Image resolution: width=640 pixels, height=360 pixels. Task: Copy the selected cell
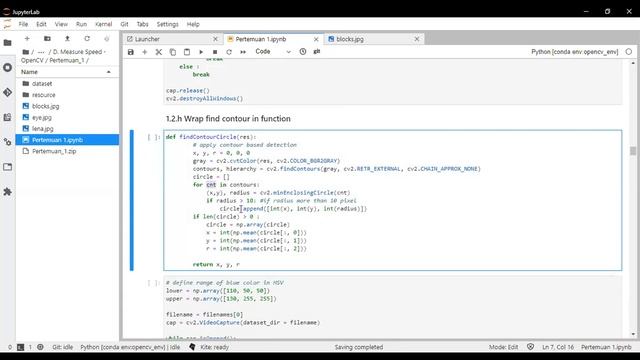coord(173,52)
